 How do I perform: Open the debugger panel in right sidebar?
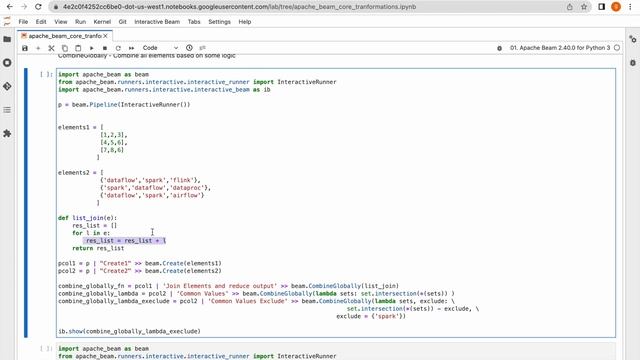point(633,63)
